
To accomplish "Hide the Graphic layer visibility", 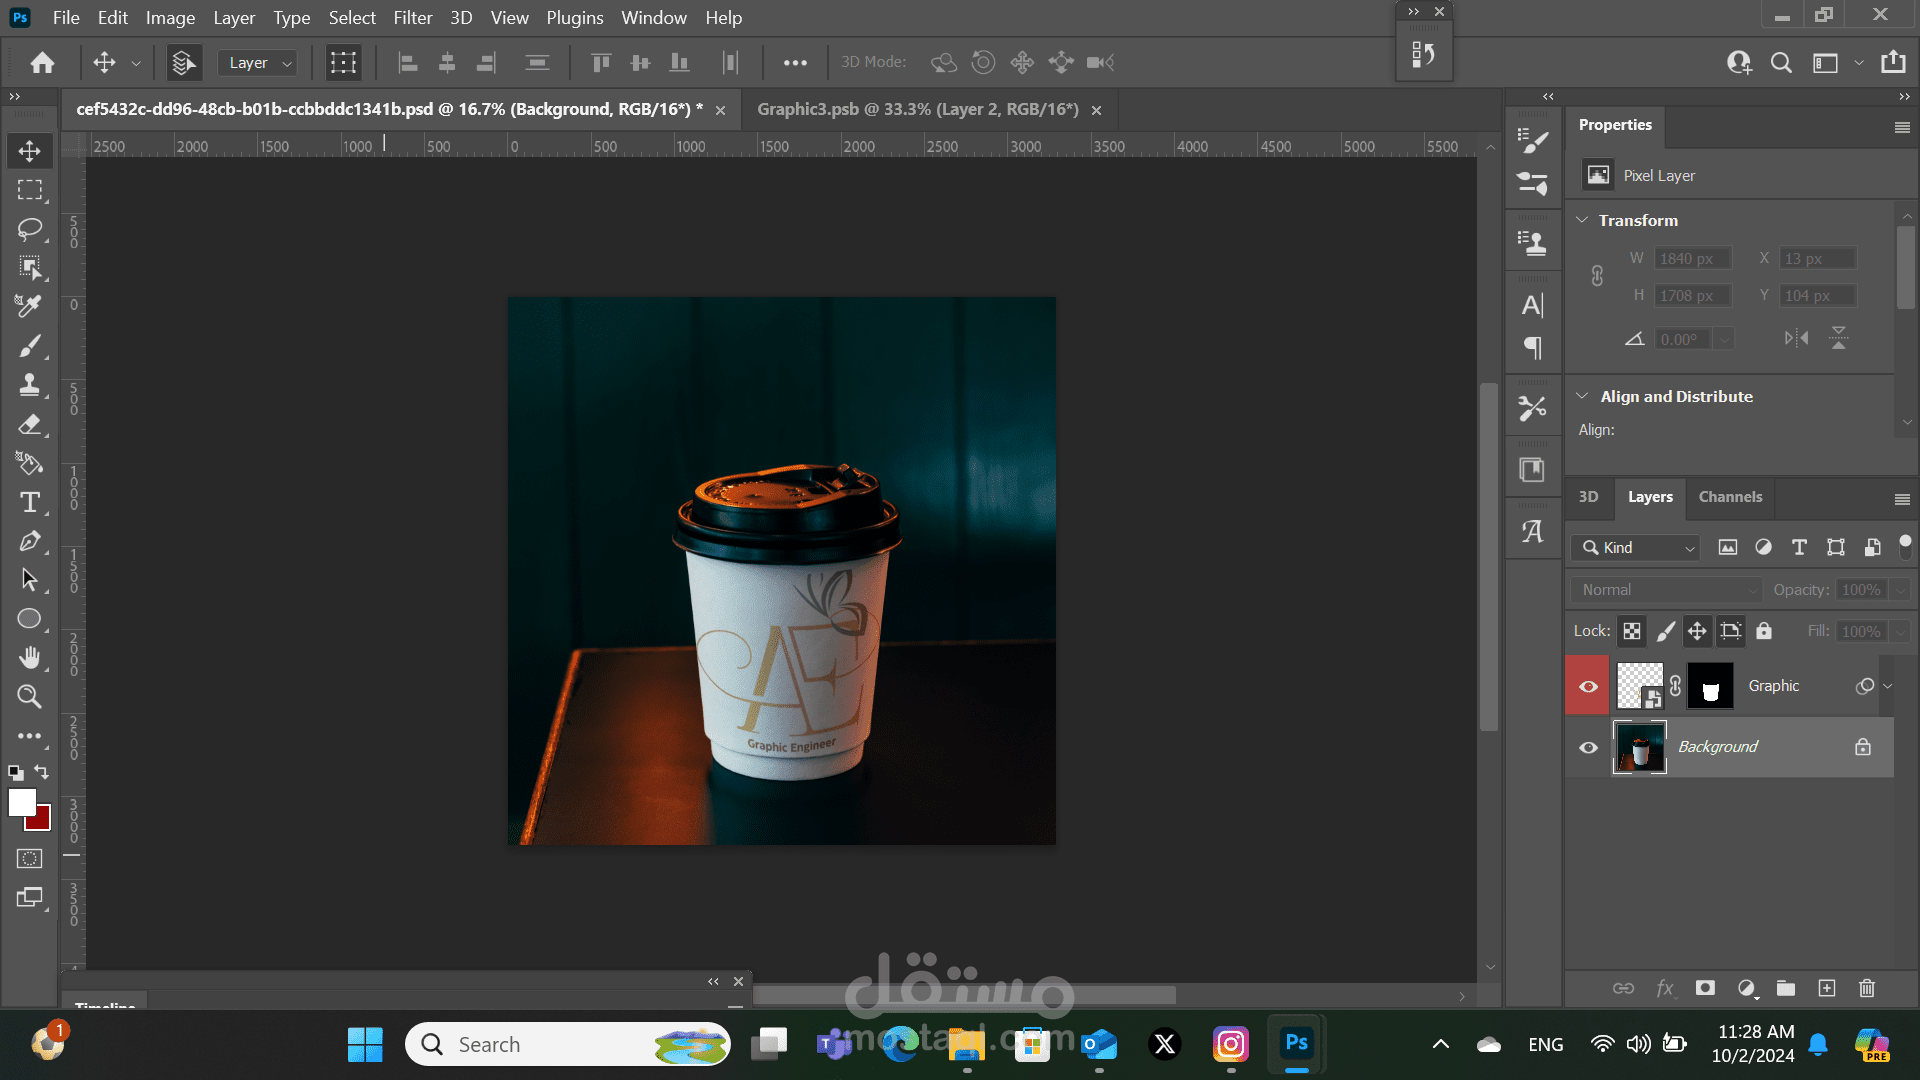I will click(x=1588, y=686).
